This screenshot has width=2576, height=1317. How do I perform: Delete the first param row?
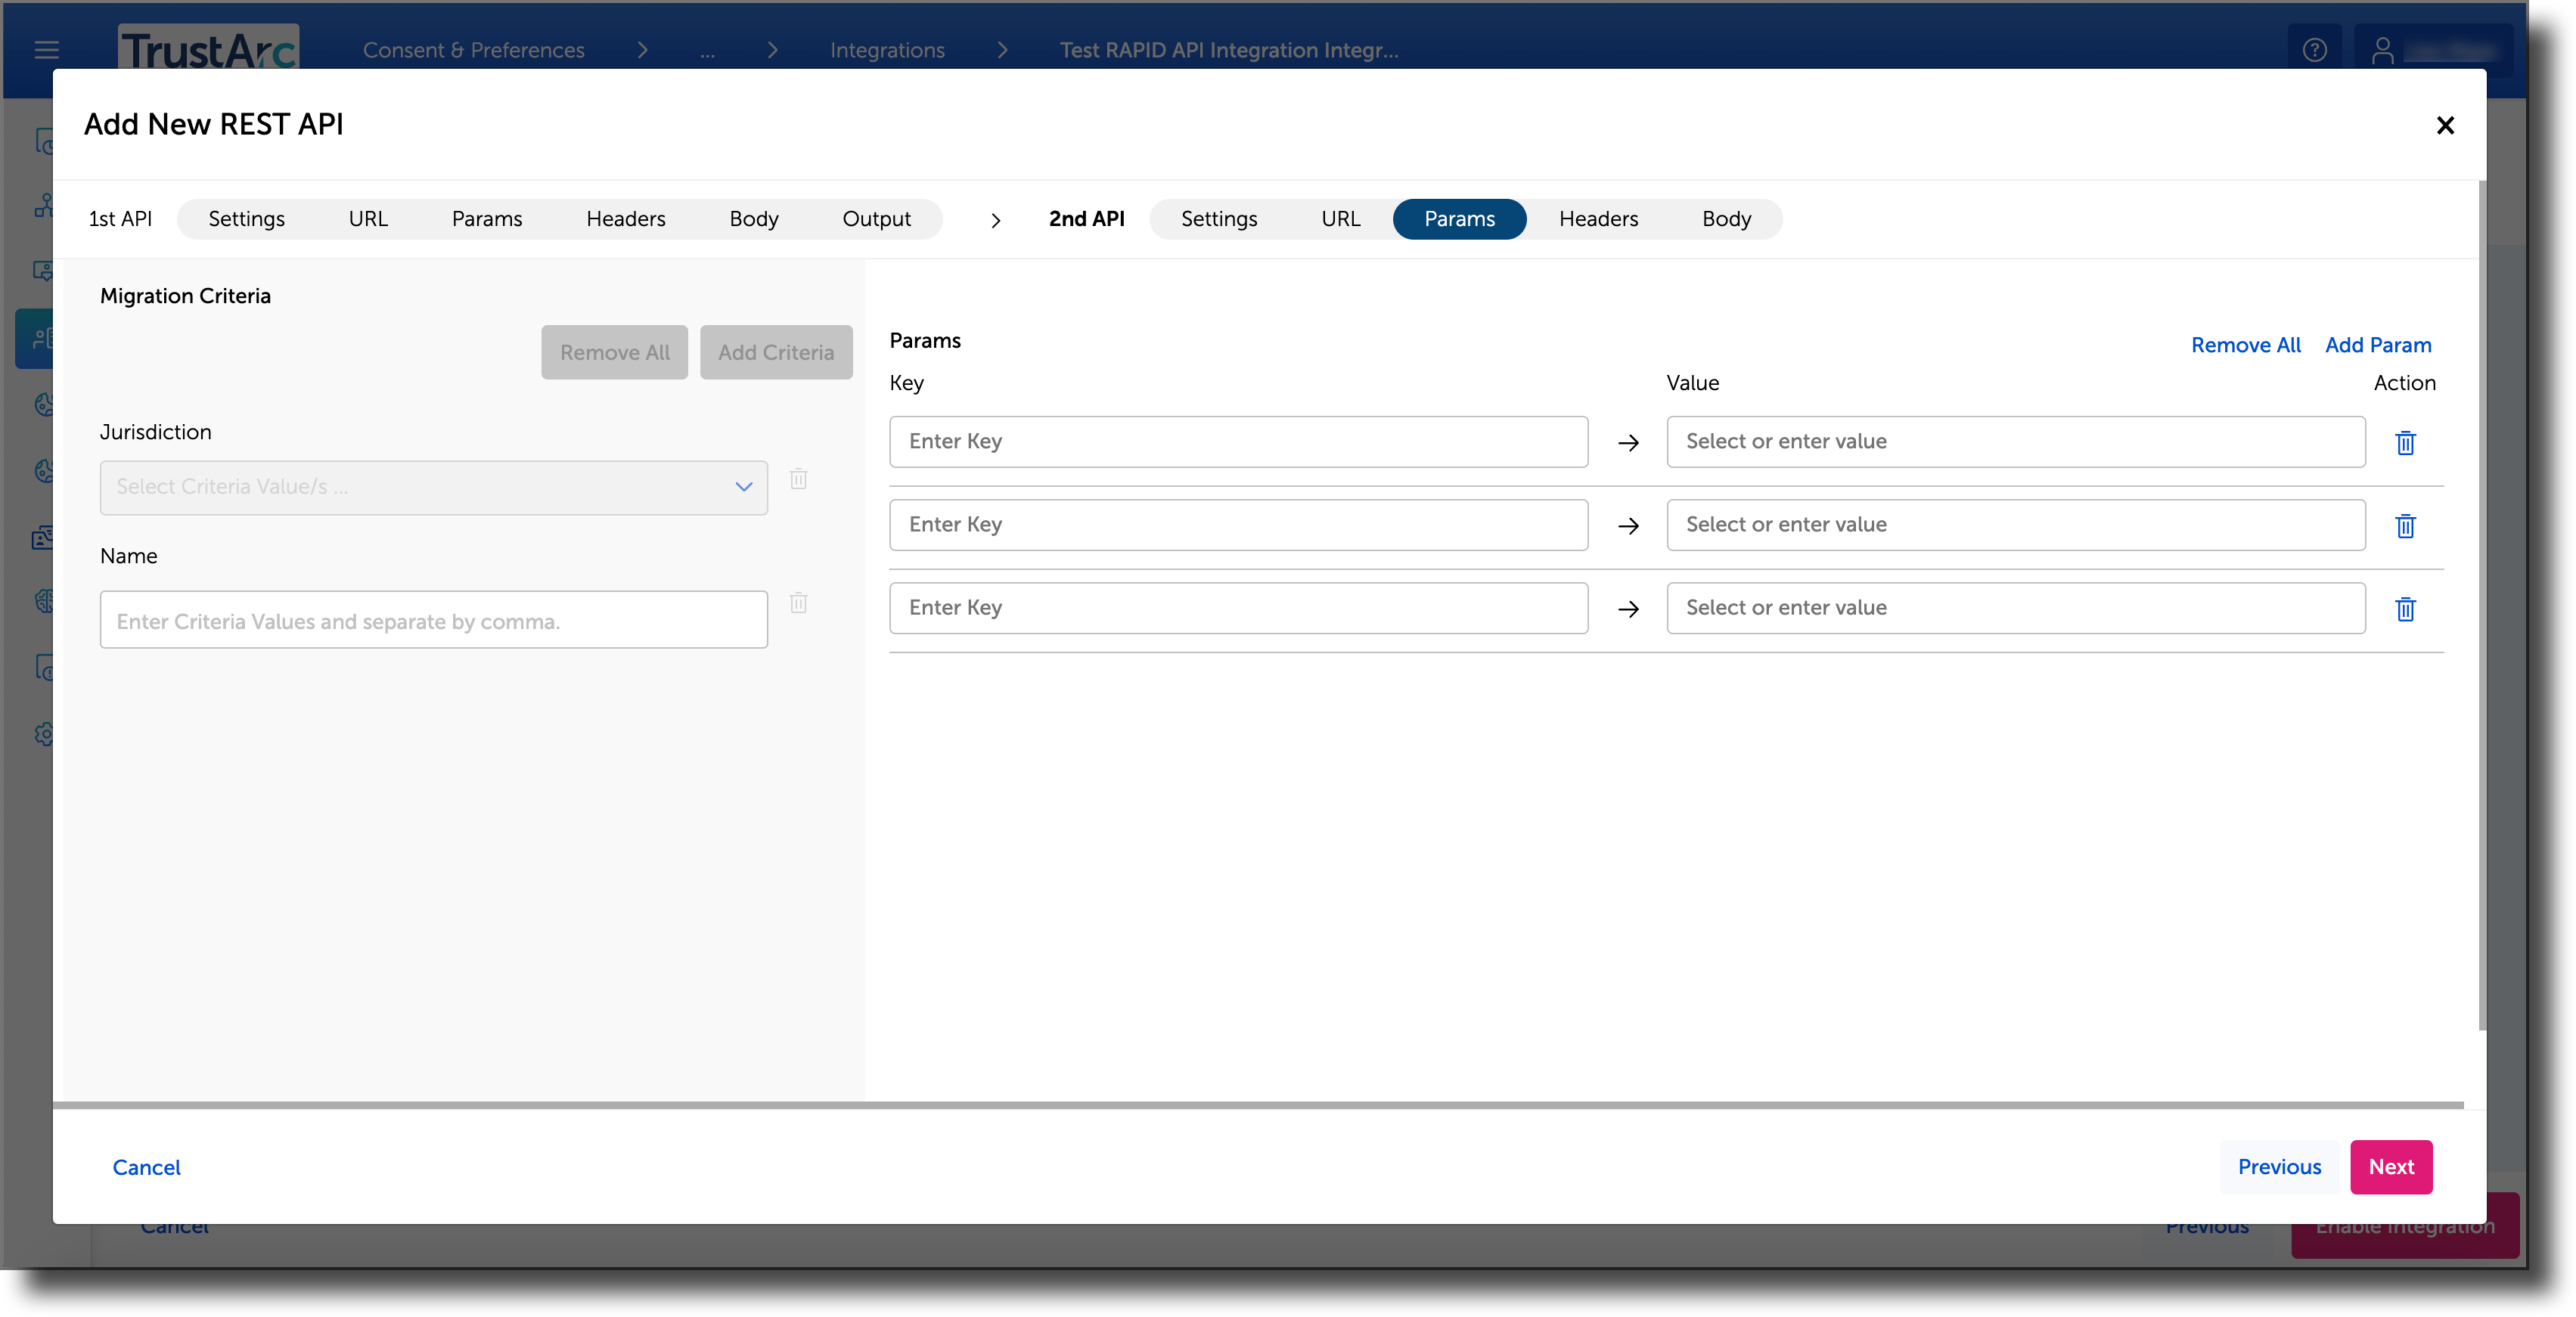point(2405,442)
